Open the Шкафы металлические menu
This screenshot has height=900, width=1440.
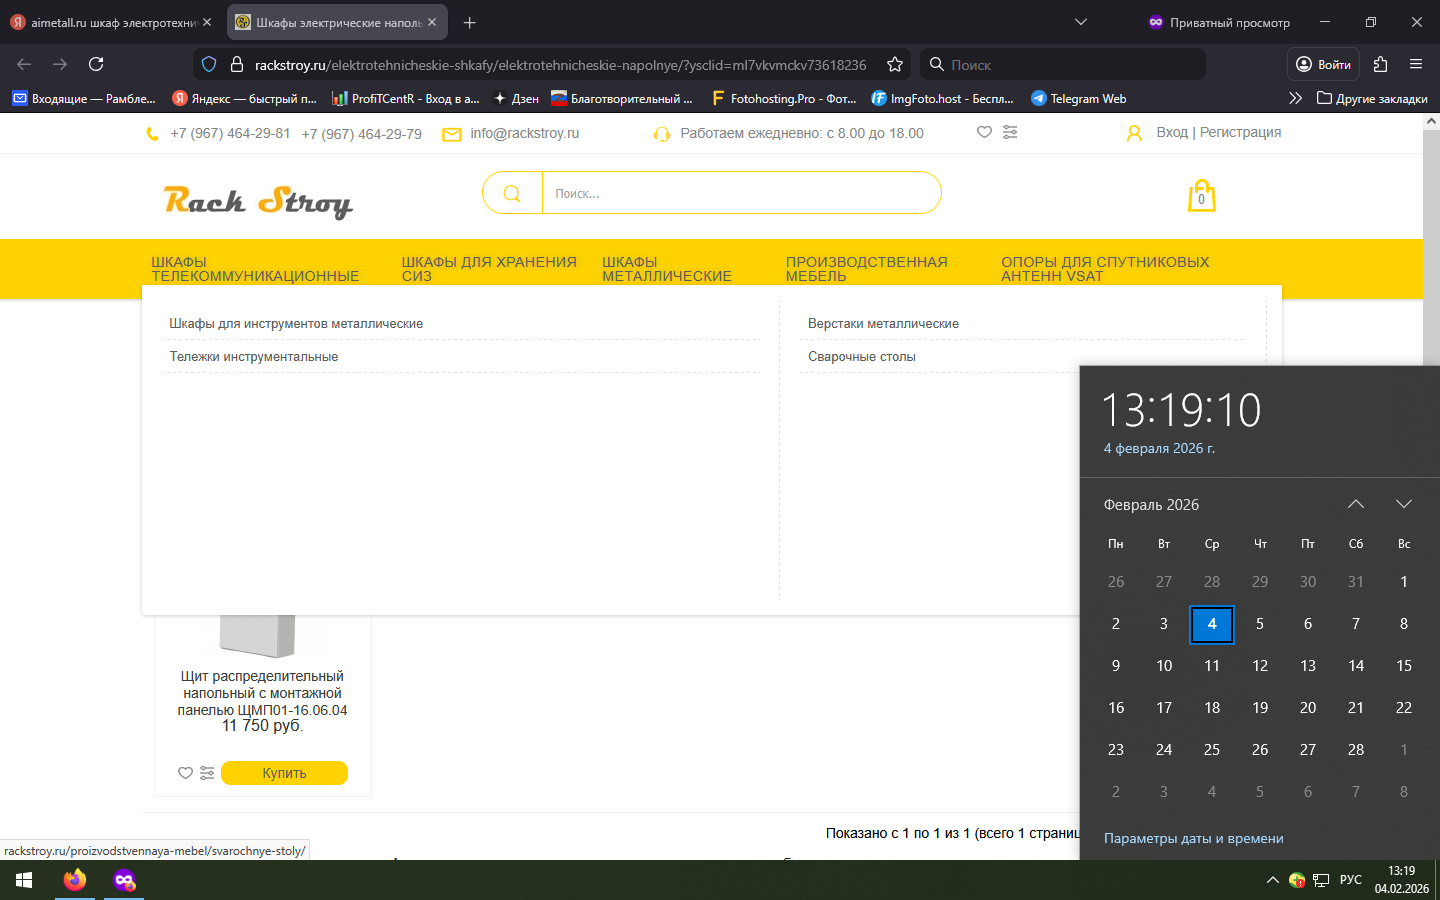click(x=667, y=269)
